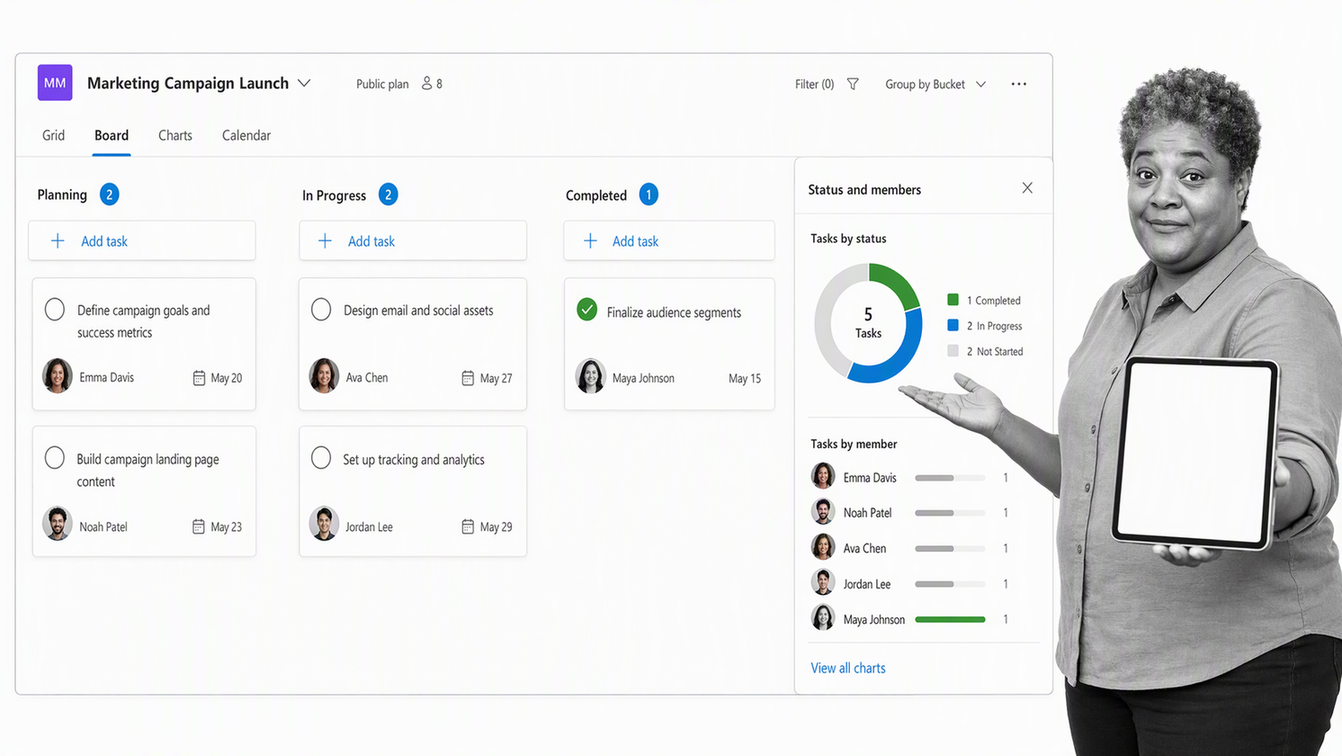Click the plus icon in Planning column

tap(58, 241)
